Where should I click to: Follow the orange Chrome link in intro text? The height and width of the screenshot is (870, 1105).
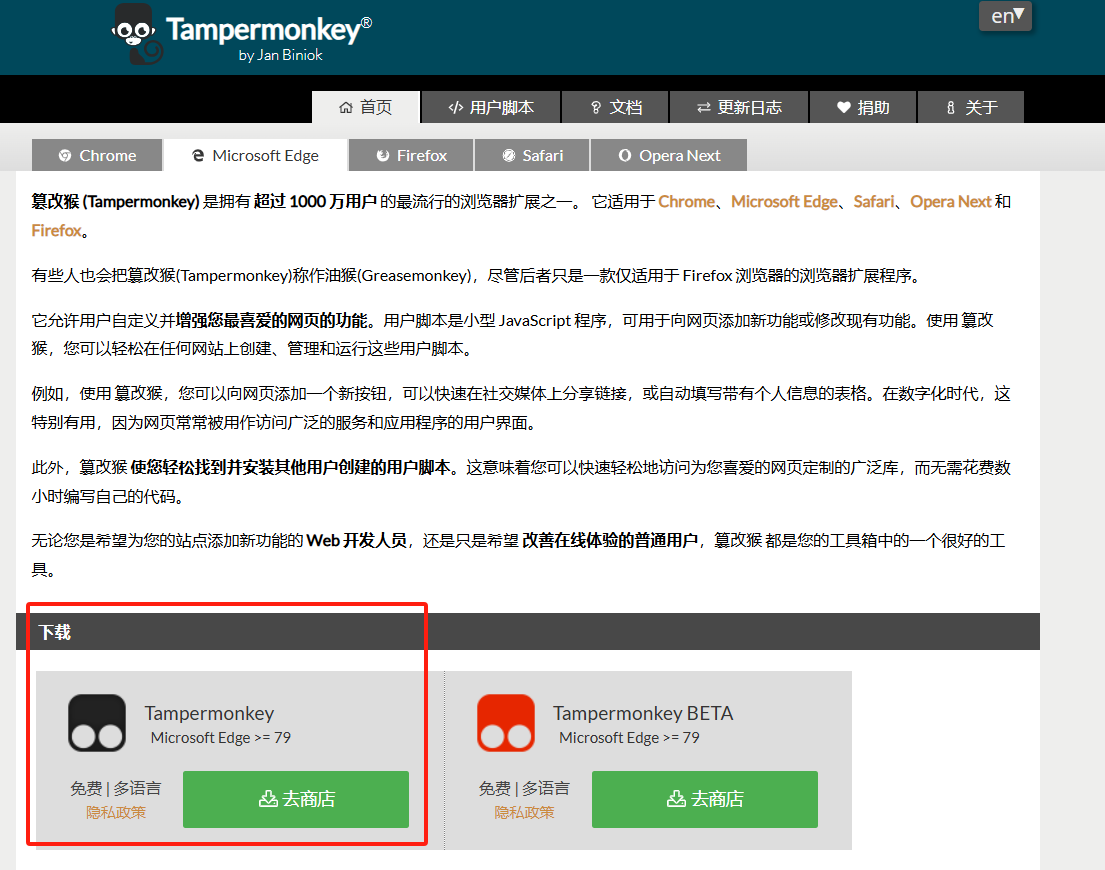[x=686, y=201]
